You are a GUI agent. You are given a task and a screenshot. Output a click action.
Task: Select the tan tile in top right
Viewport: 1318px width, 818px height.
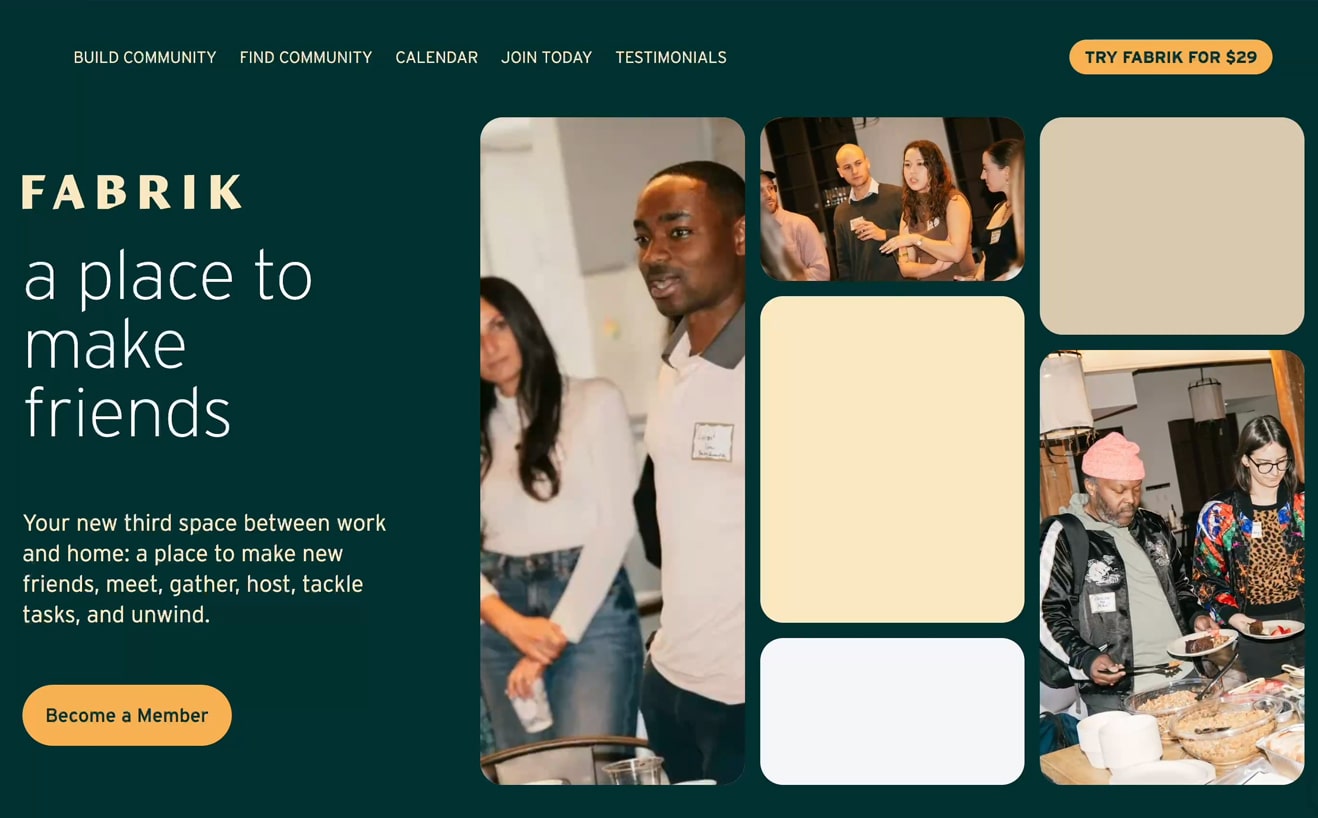point(1172,226)
